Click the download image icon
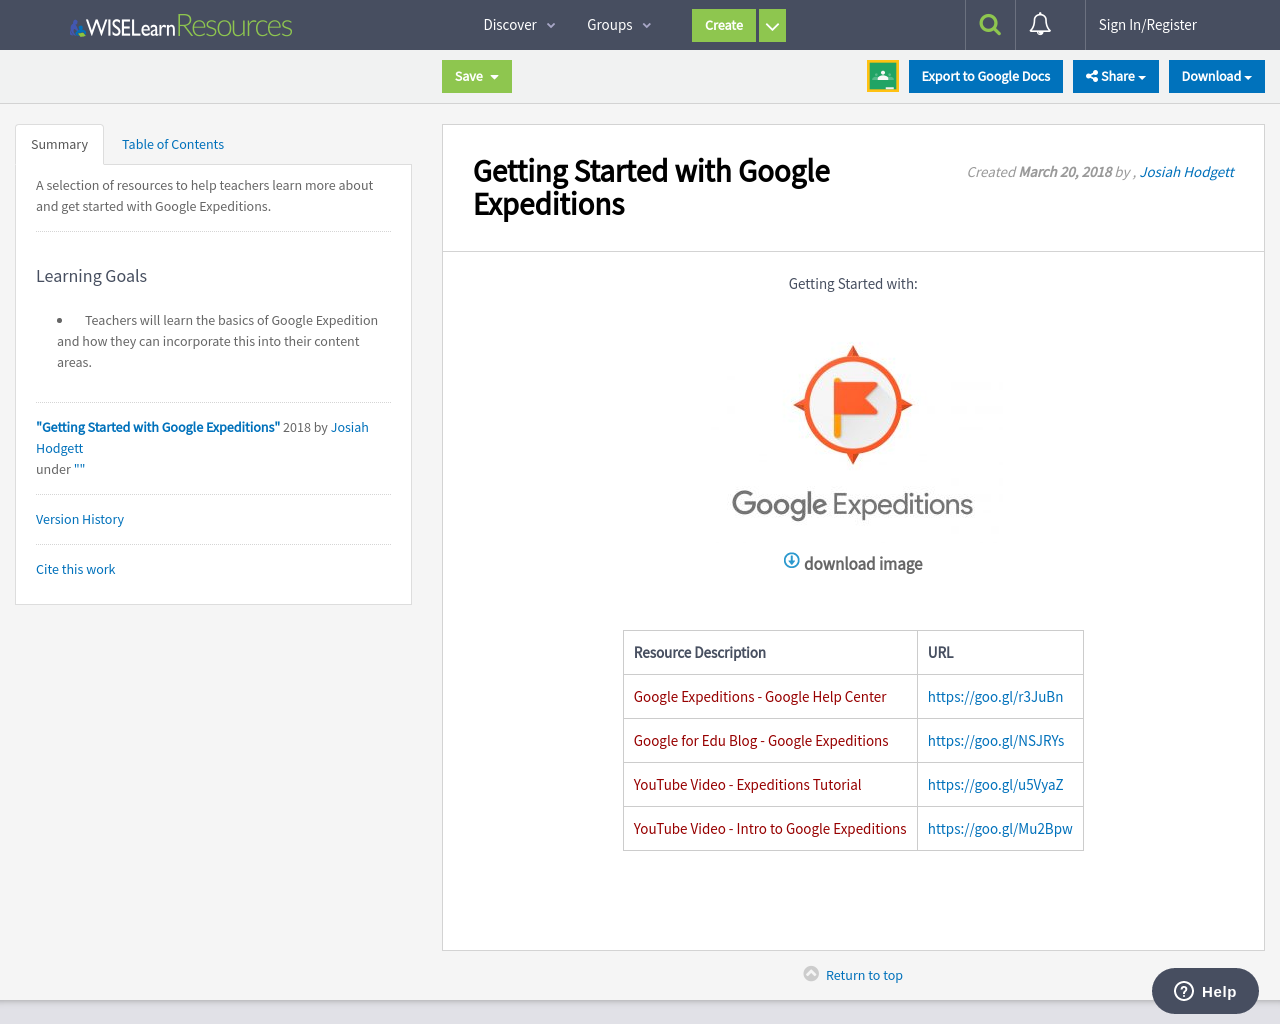1280x1024 pixels. (791, 561)
